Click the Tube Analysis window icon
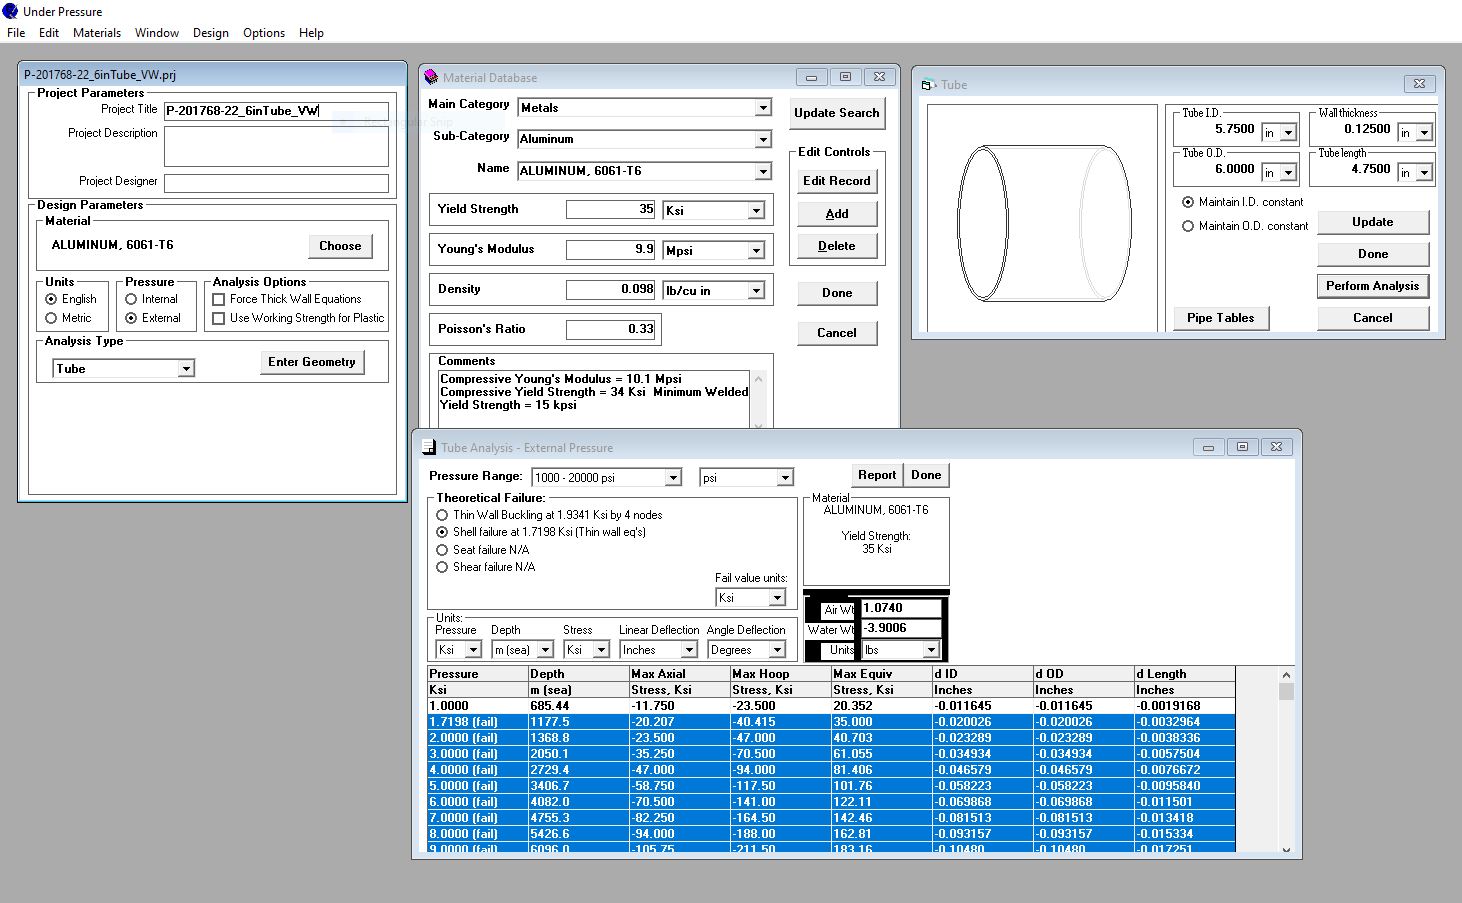 [429, 447]
